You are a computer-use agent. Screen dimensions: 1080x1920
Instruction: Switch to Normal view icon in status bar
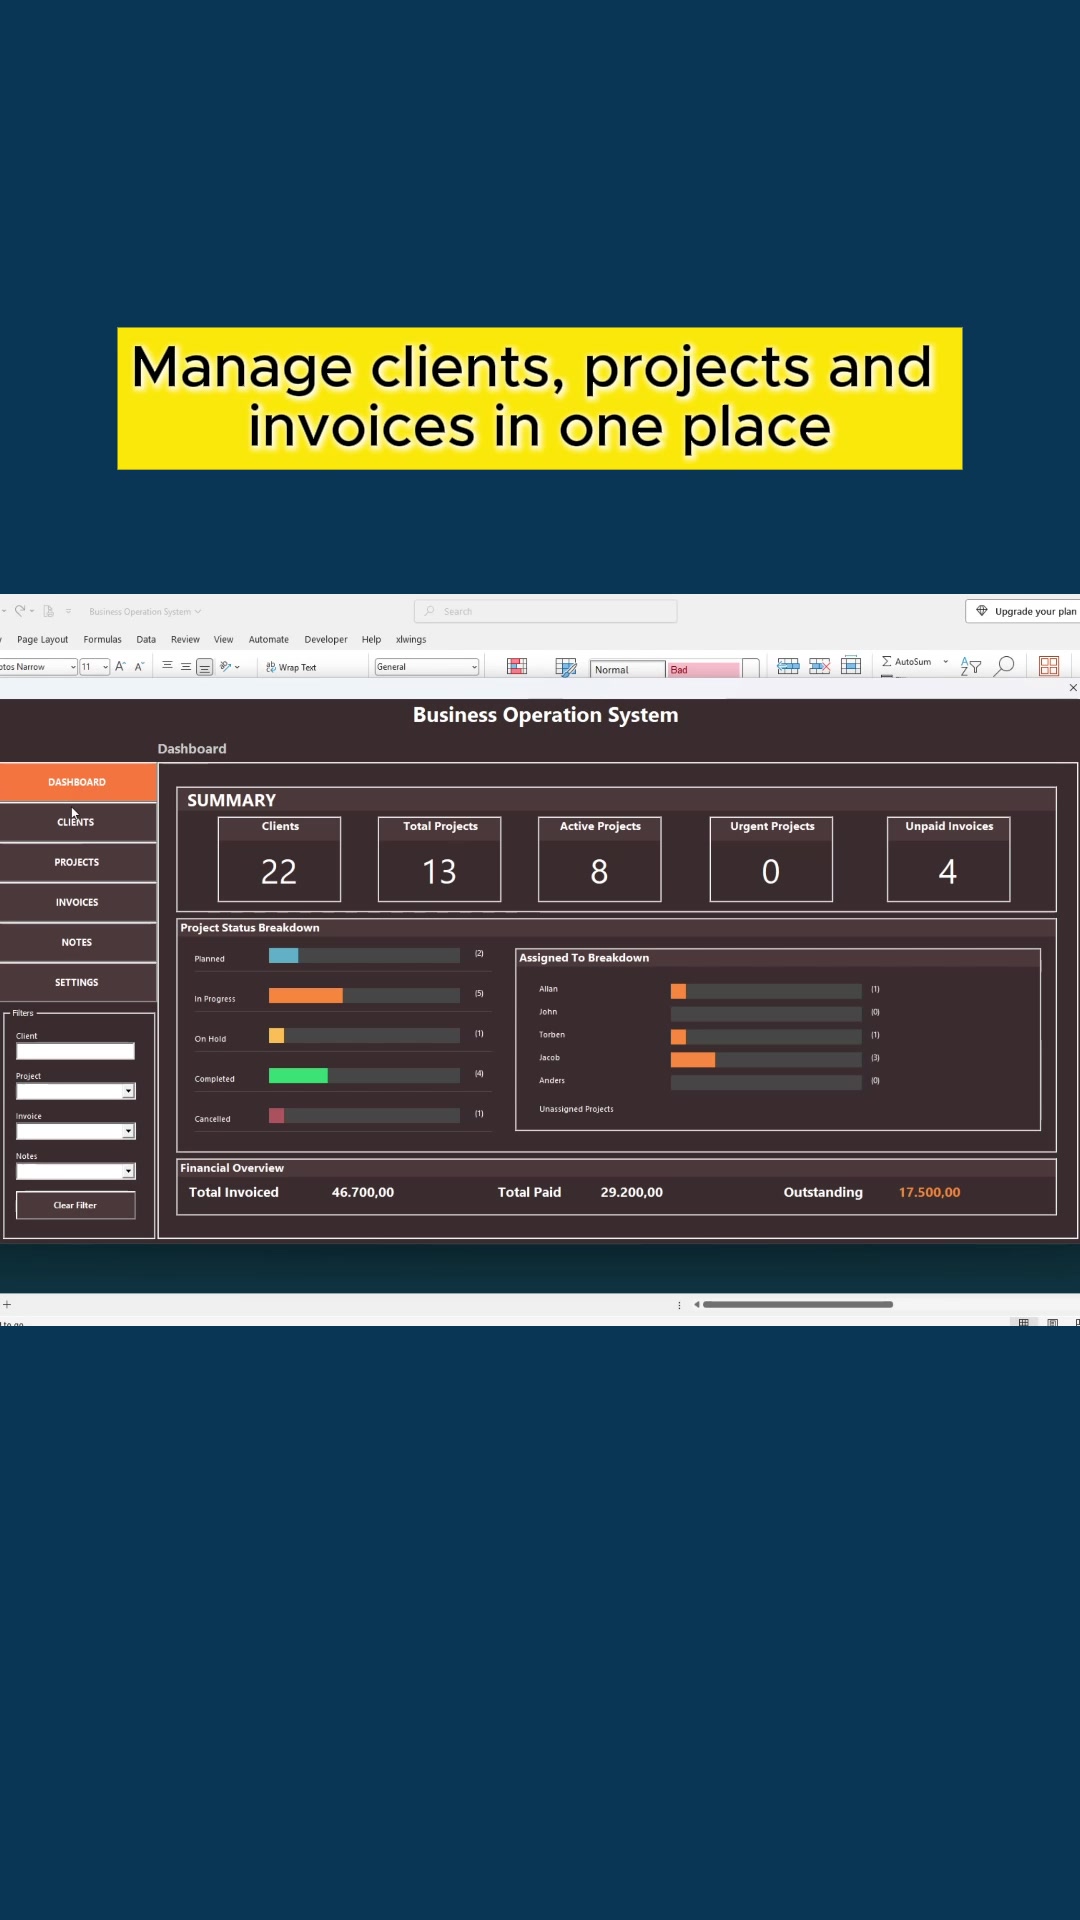[1023, 1322]
